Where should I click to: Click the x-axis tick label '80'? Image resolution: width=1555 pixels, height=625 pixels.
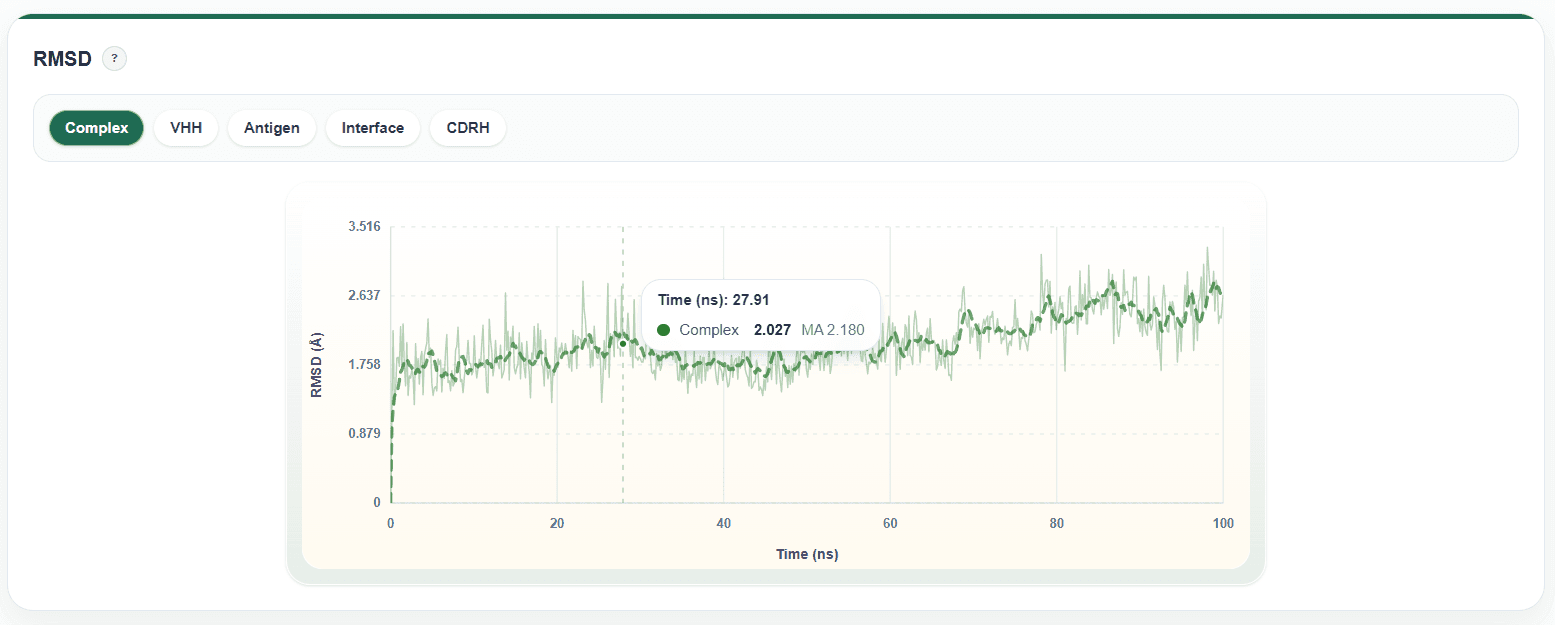(1056, 523)
